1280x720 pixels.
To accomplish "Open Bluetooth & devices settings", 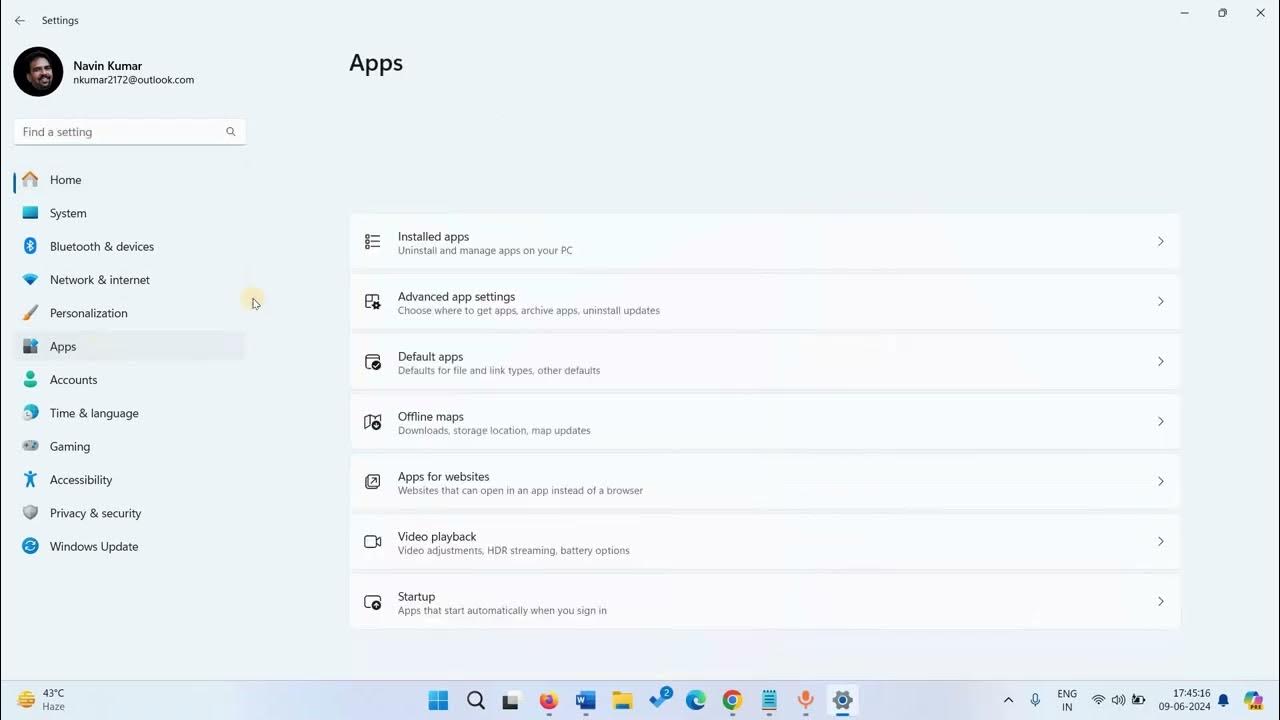I will 101,246.
